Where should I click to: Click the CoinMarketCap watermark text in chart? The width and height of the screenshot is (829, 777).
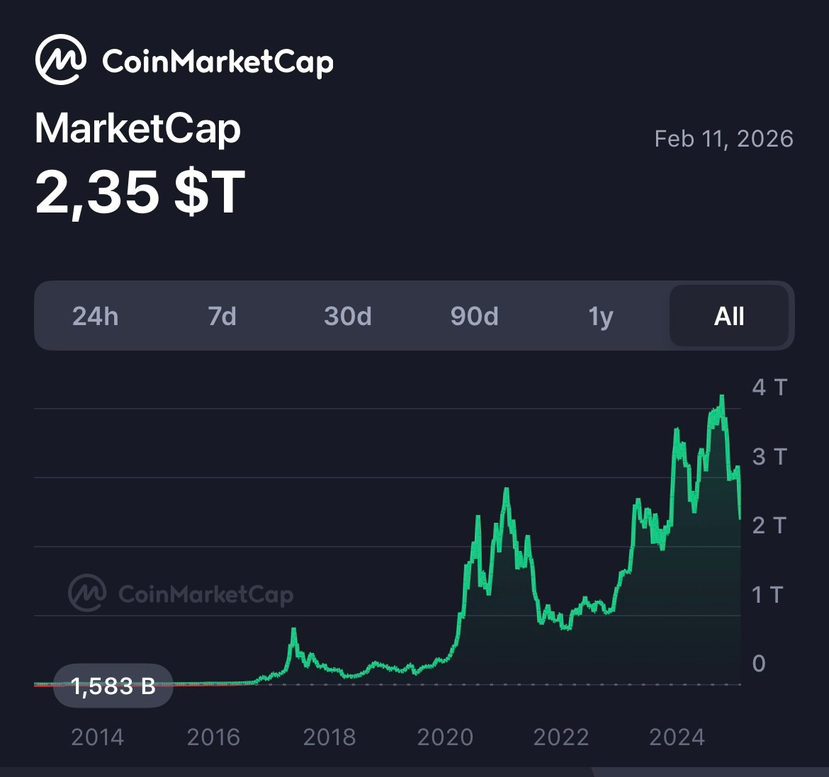(205, 594)
